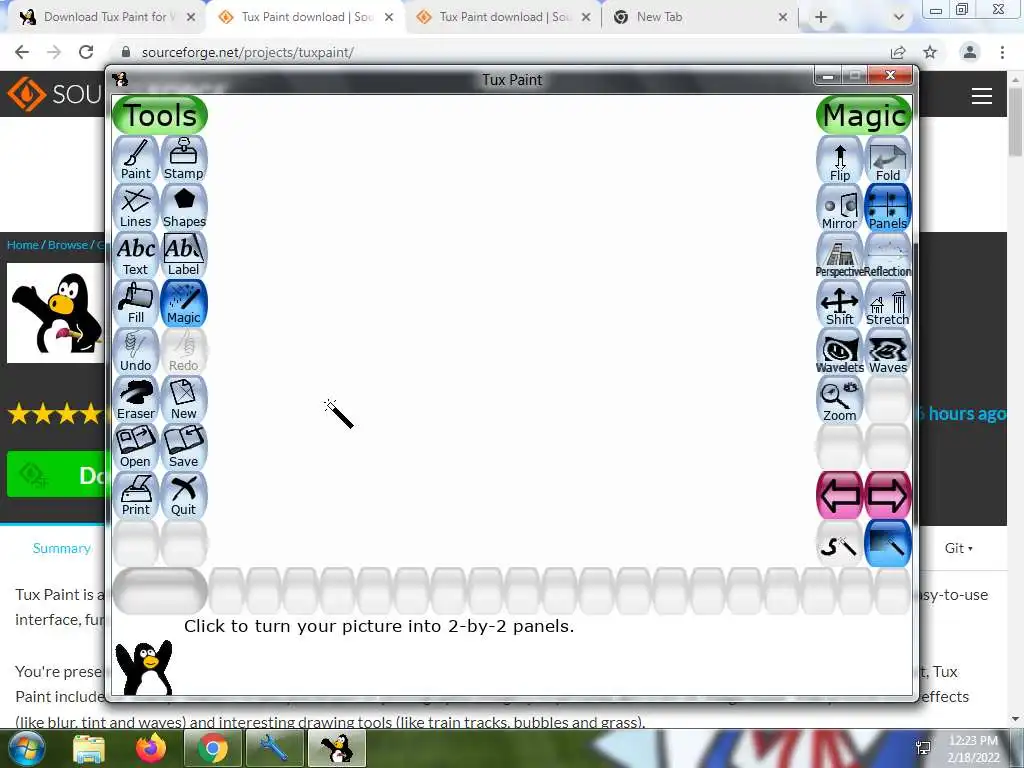Click the Browse breadcrumb link
This screenshot has width=1024, height=768.
(68, 245)
